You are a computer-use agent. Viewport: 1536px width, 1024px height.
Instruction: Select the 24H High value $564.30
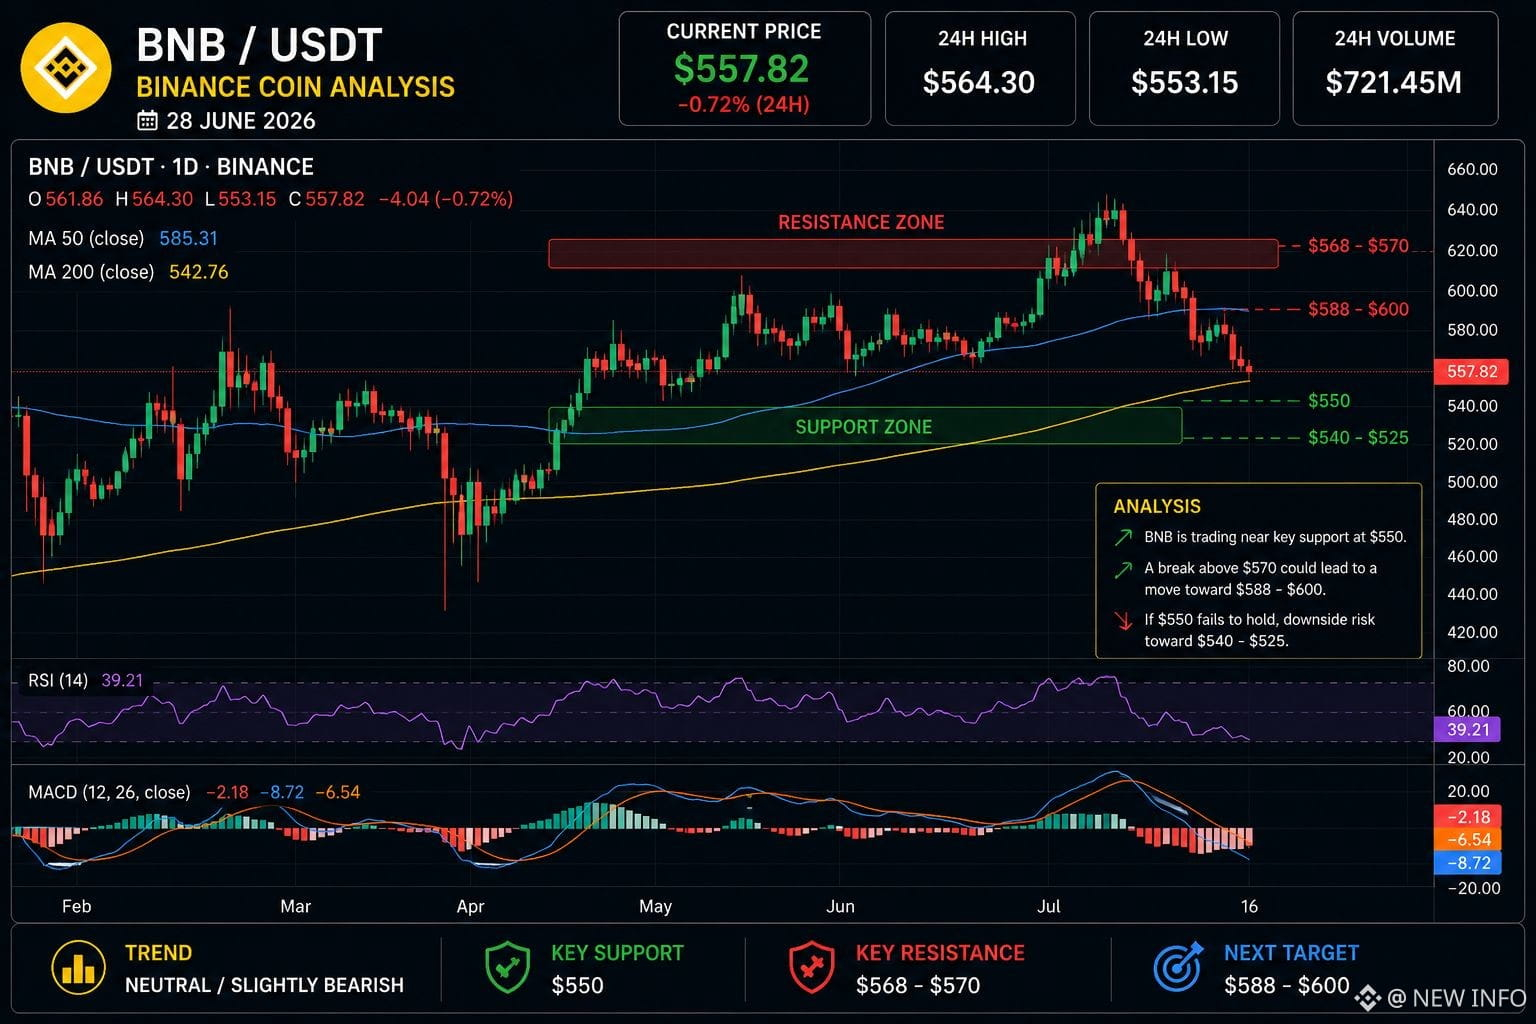[x=979, y=82]
